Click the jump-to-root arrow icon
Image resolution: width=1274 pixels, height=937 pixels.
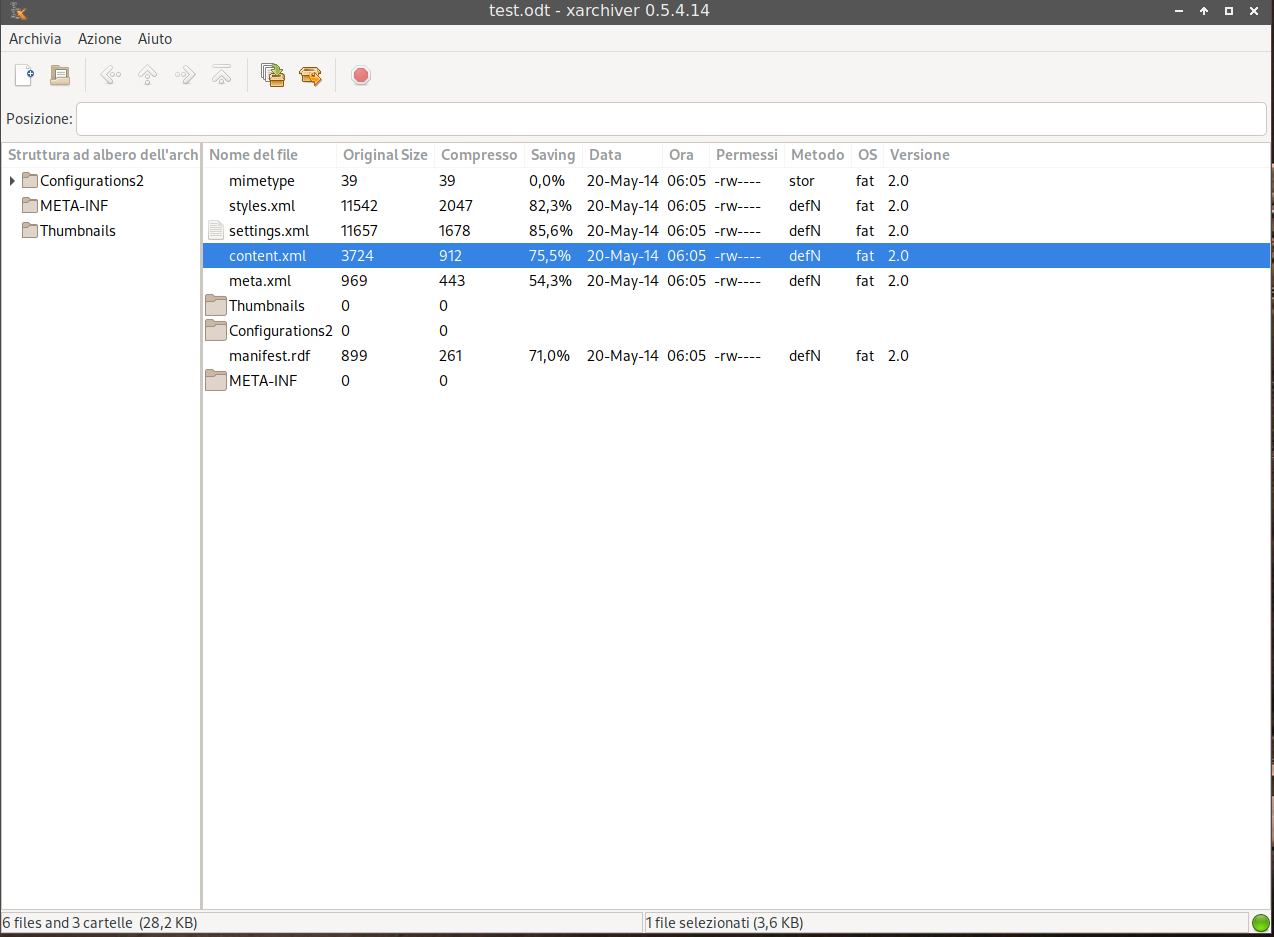221,75
